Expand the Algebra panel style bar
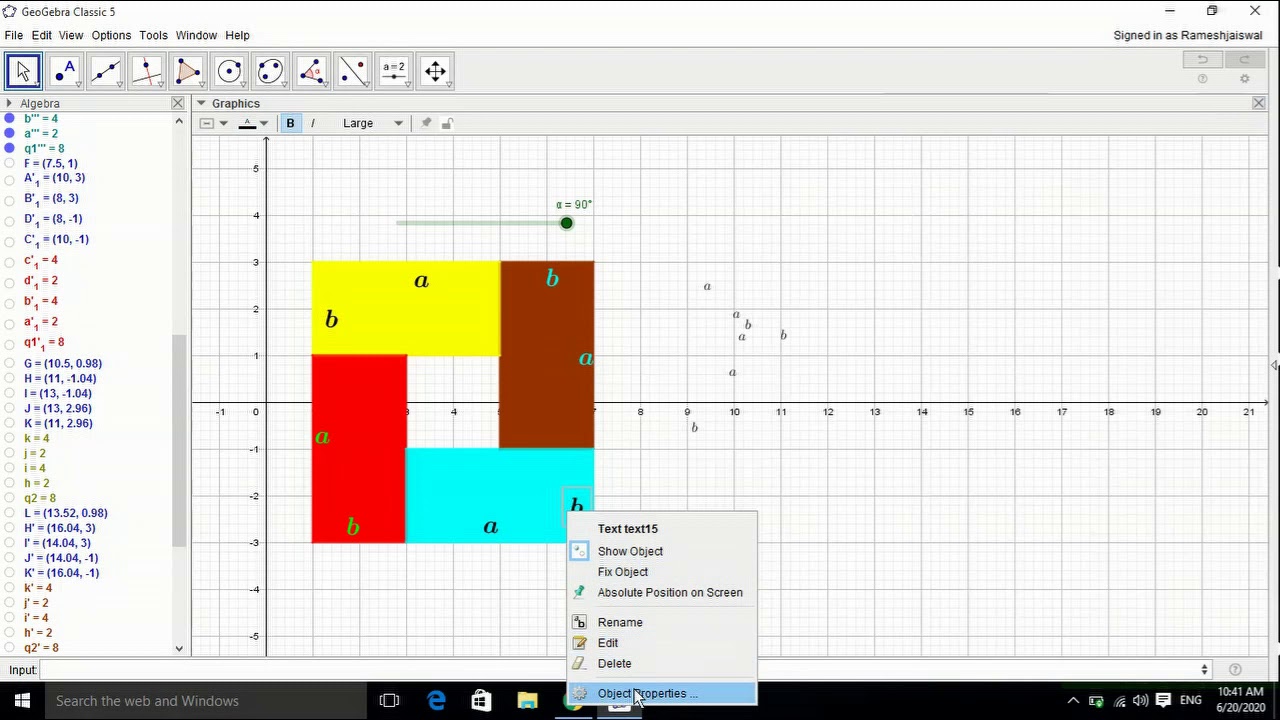This screenshot has width=1280, height=720. point(9,103)
